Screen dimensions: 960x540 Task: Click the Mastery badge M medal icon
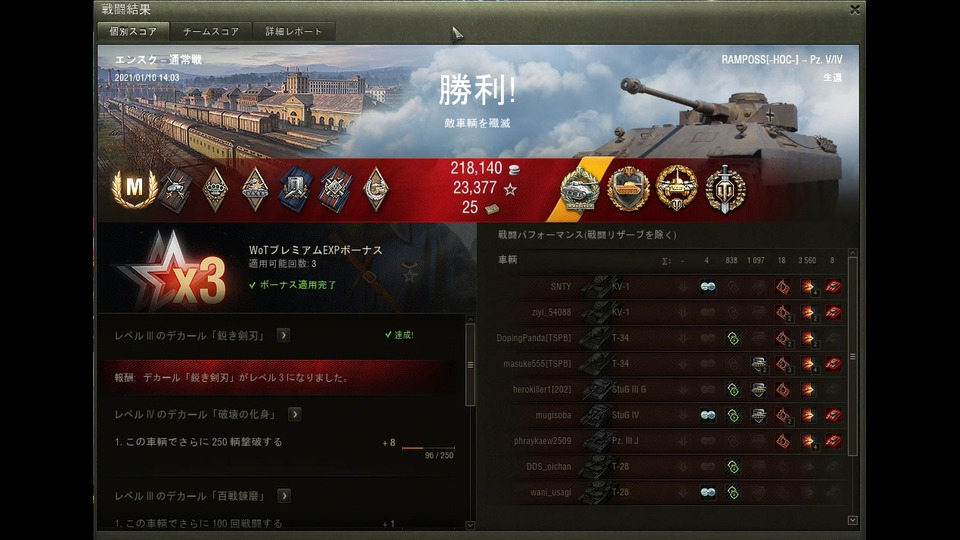(134, 189)
